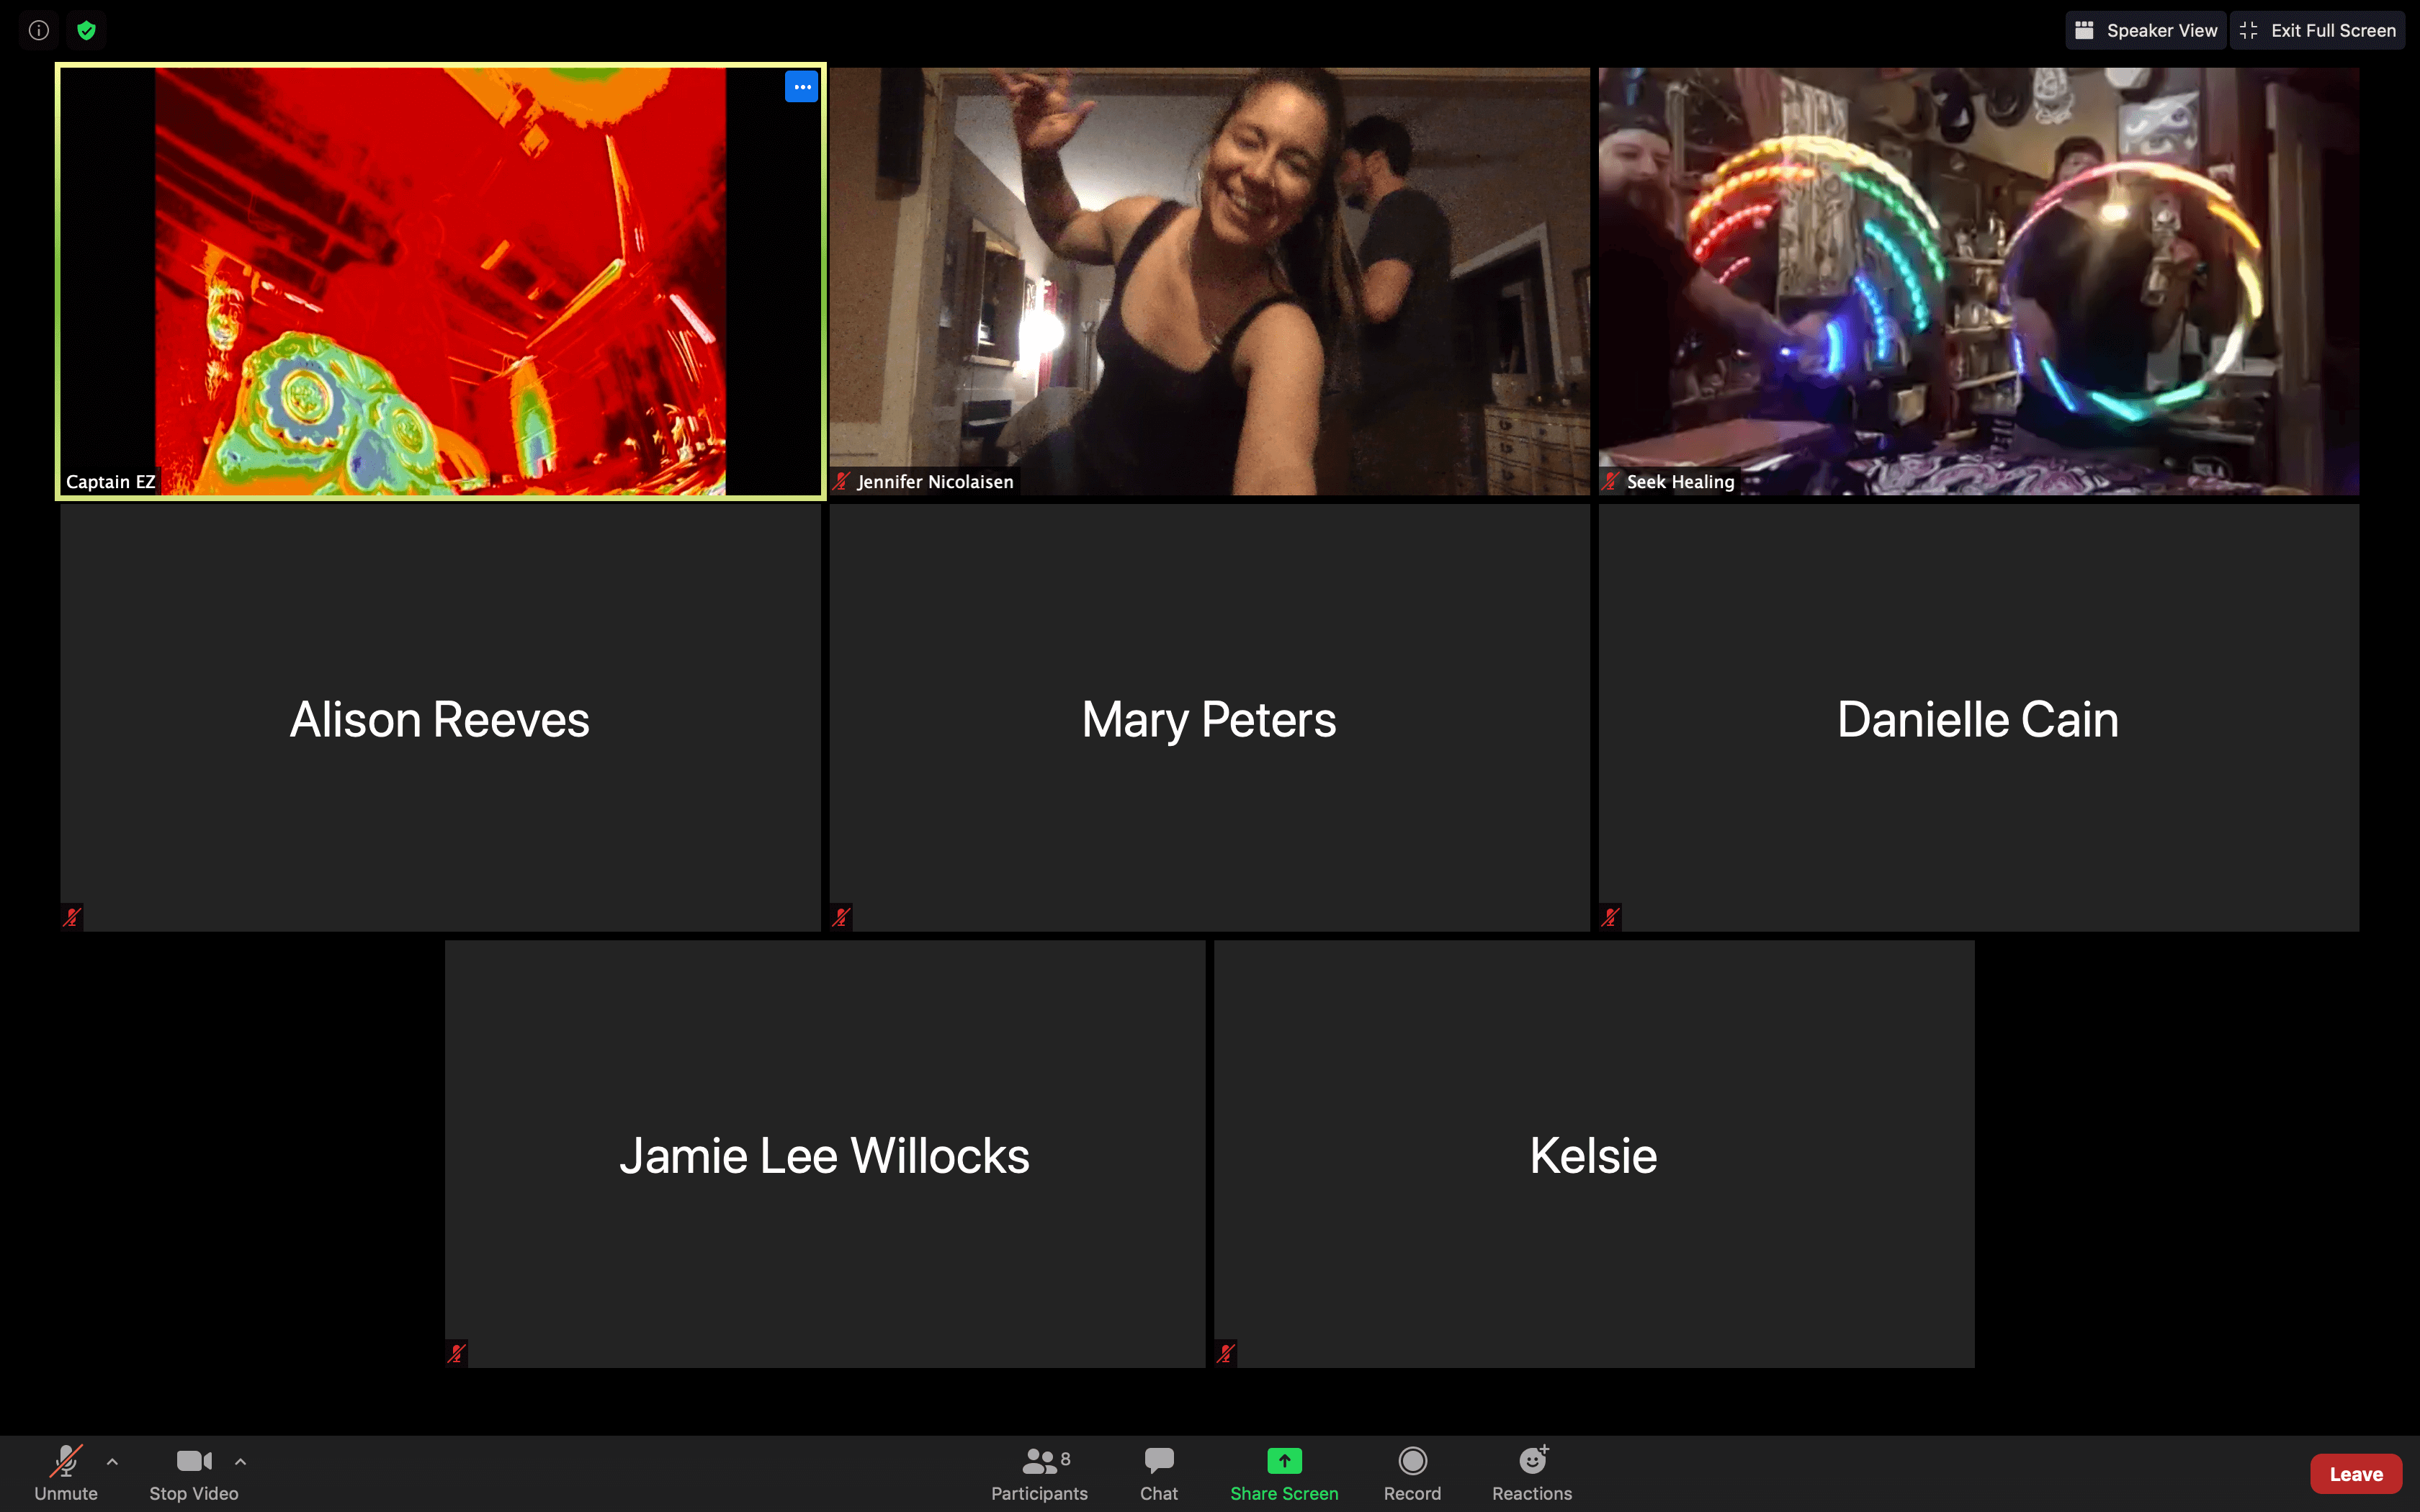Click the meeting info icon
Viewport: 2420px width, 1512px height.
click(x=39, y=30)
